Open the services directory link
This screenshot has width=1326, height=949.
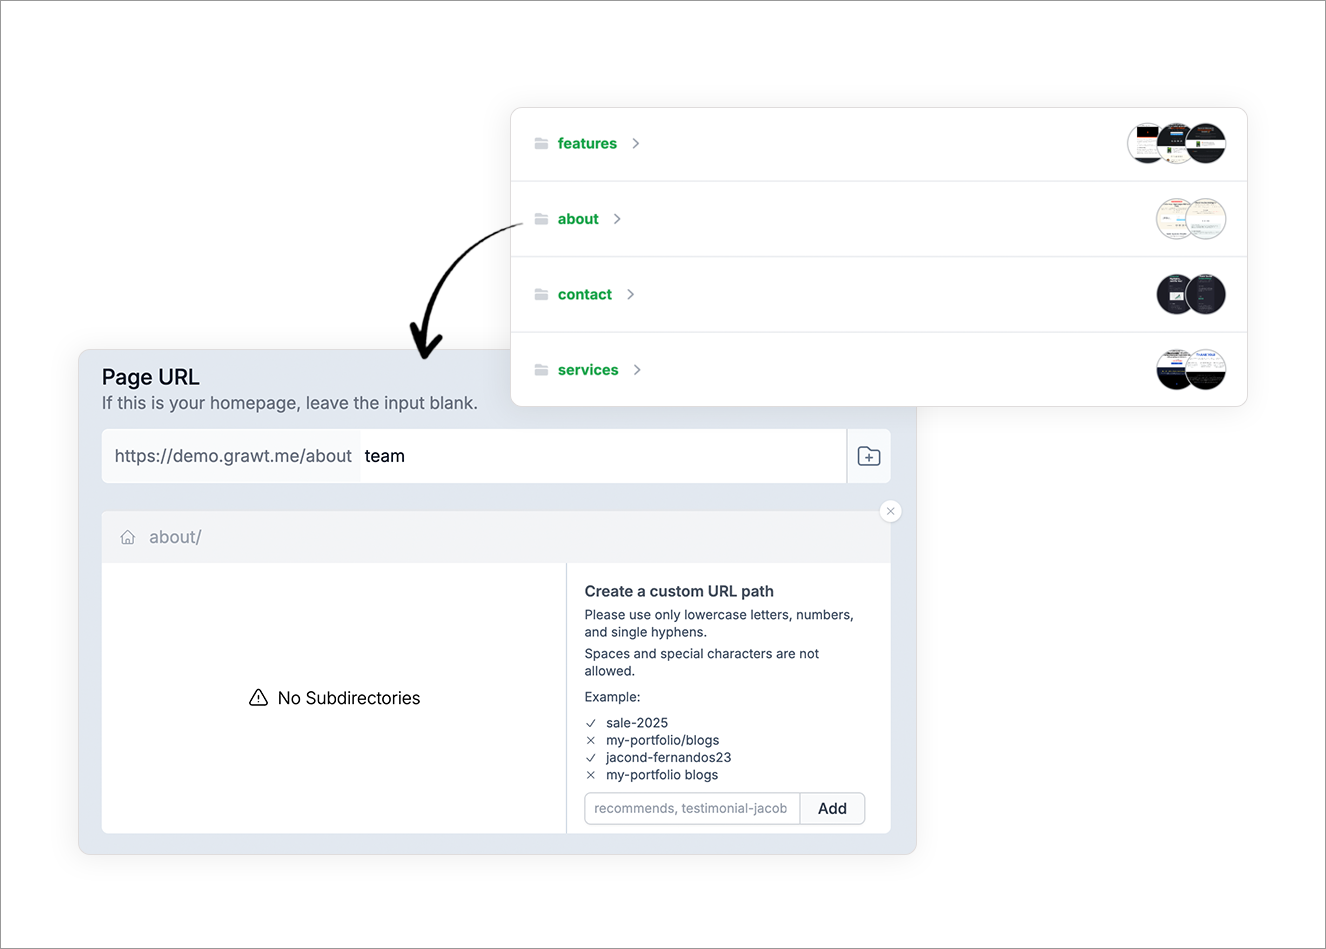tap(588, 370)
